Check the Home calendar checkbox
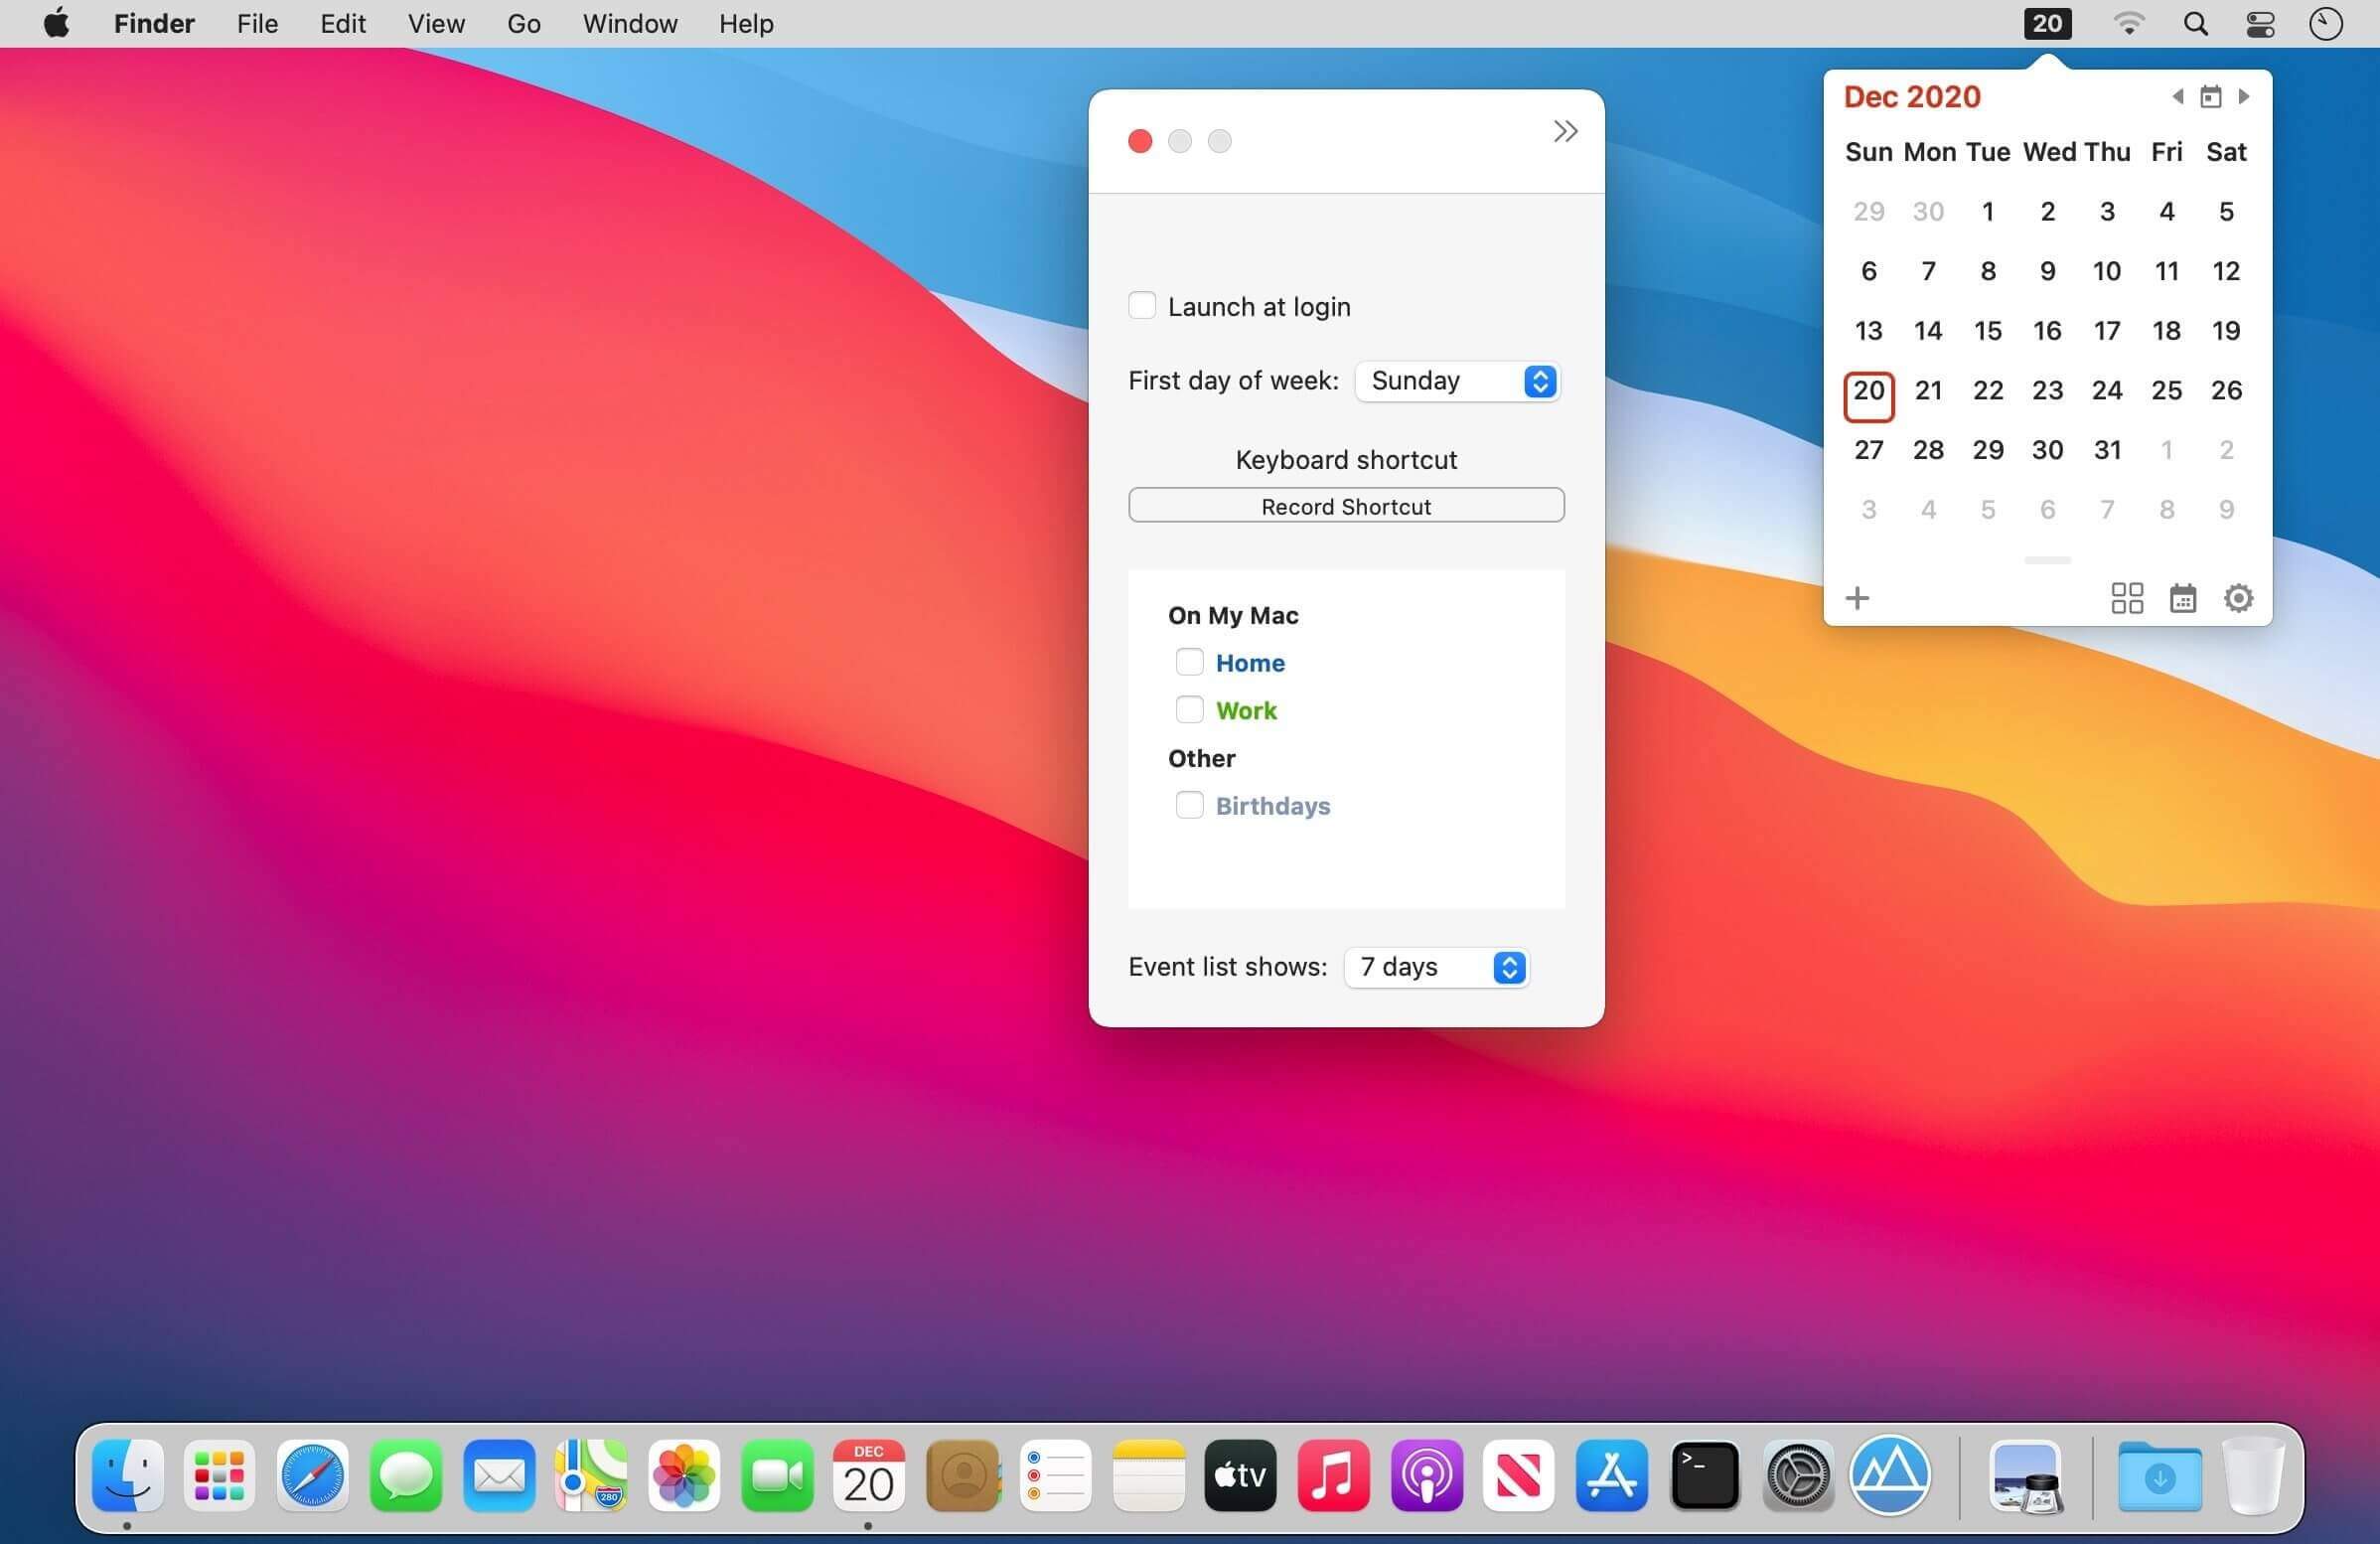 [1189, 661]
